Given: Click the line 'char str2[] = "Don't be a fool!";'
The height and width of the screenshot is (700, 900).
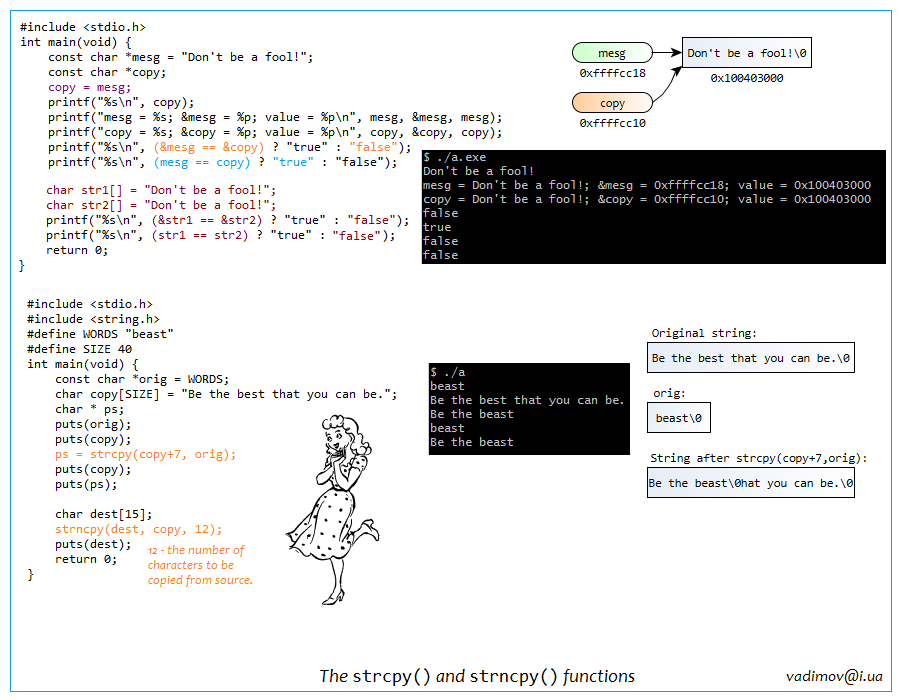Looking at the screenshot, I should tap(161, 205).
